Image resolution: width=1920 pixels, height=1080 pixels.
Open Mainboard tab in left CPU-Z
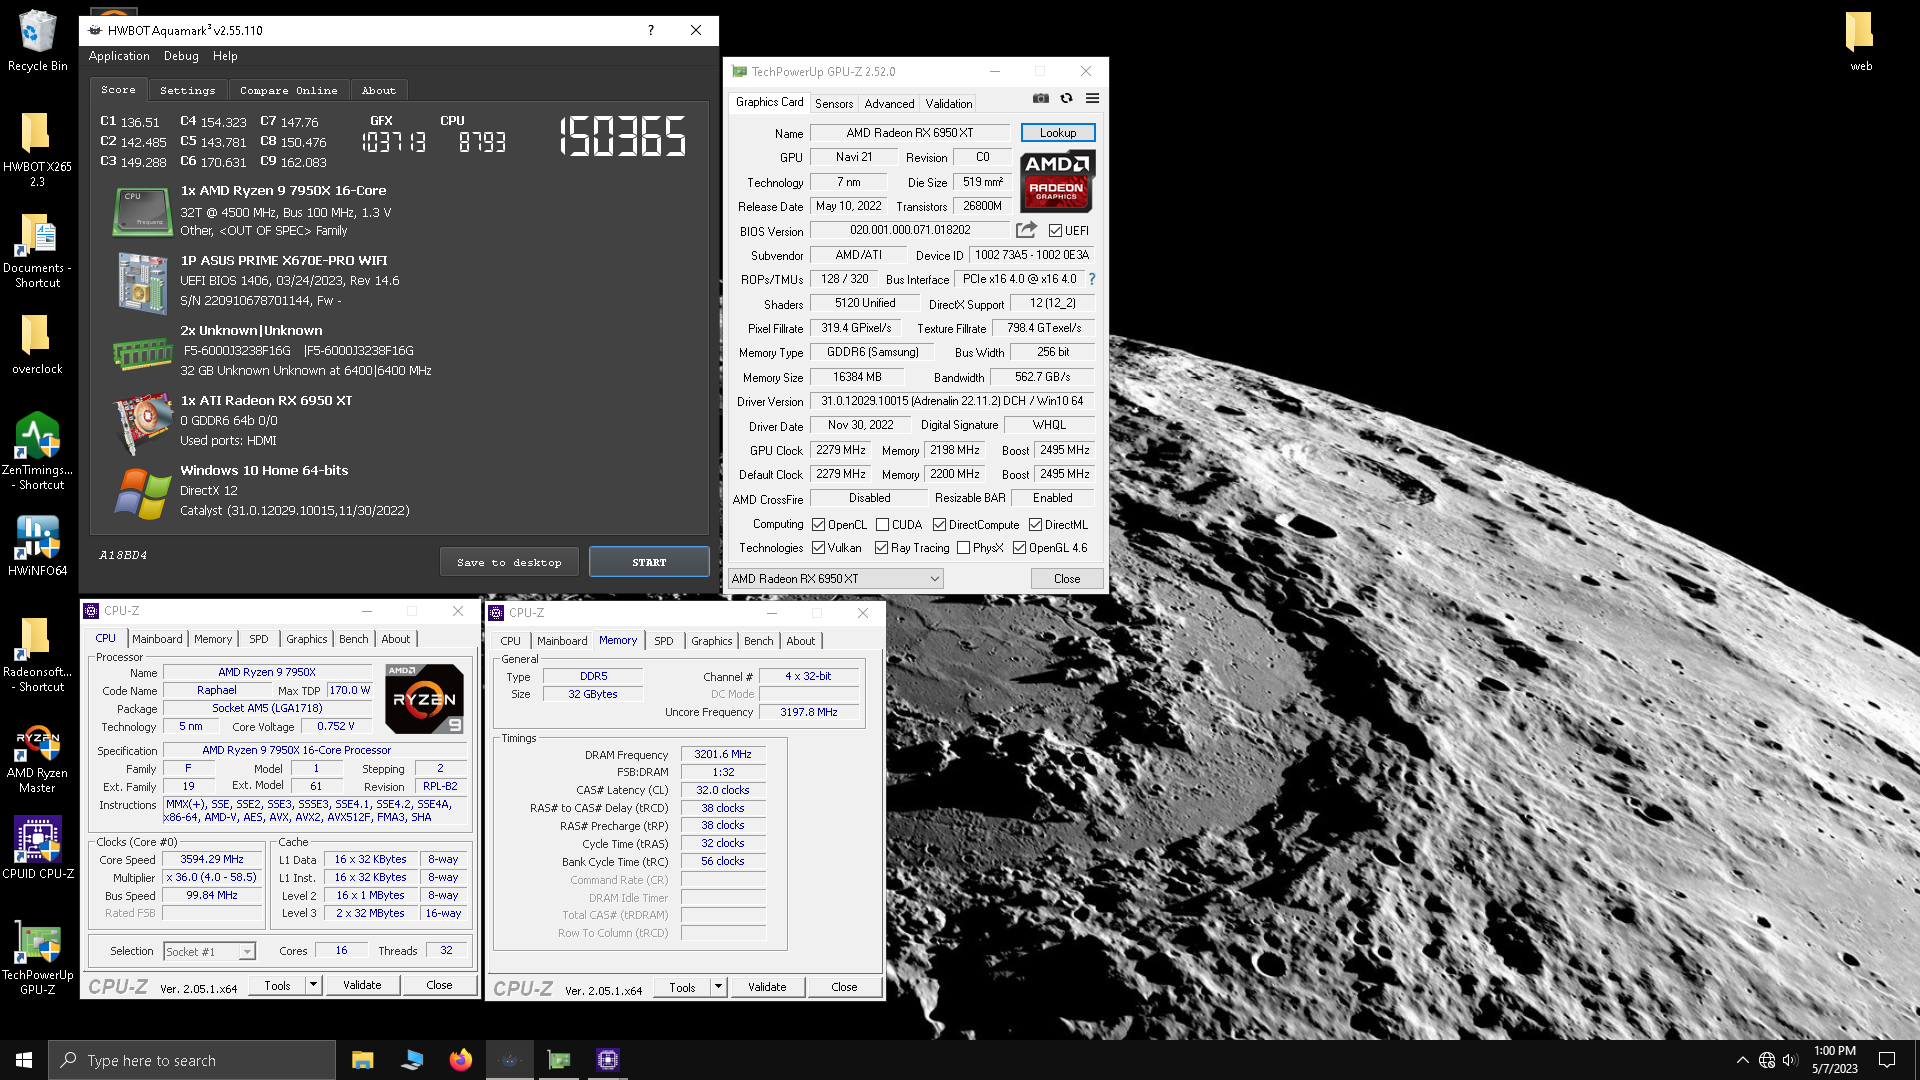[157, 639]
